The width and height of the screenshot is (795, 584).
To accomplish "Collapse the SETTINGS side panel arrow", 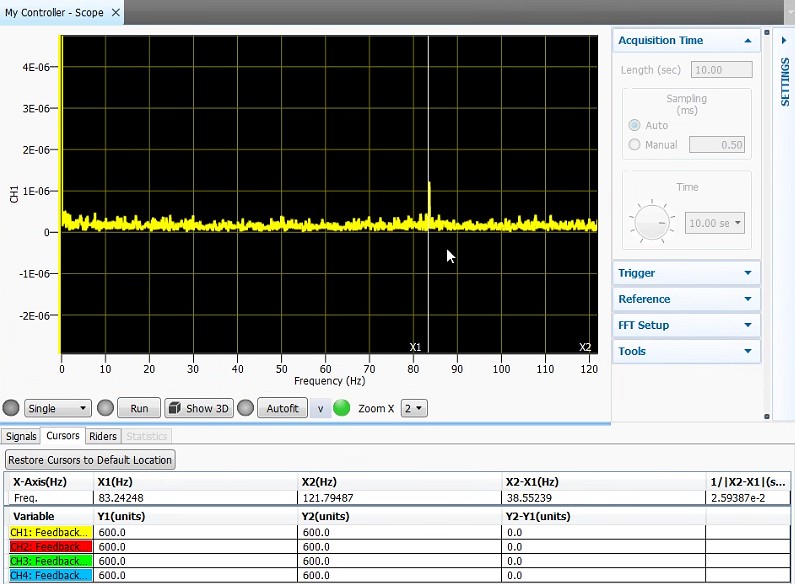I will [x=784, y=41].
